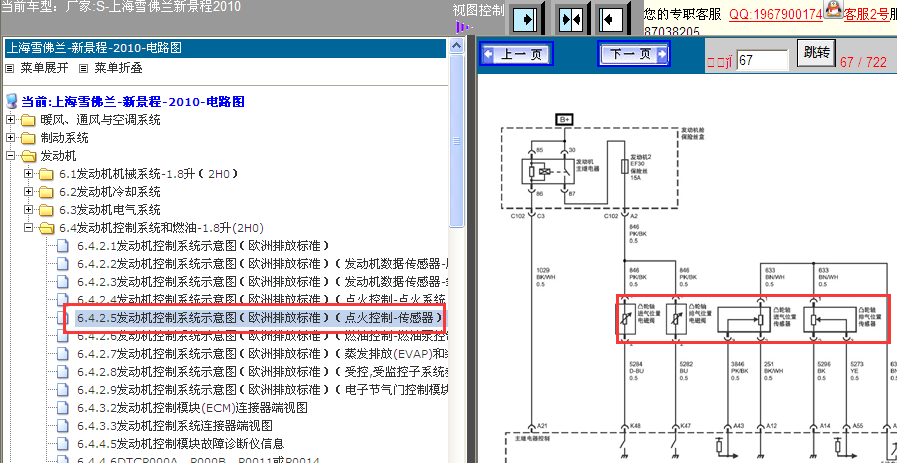The height and width of the screenshot is (463, 897).
Task: Open 6.4.3.2发动机控制模块(ECM)连接器端视图
Action: (192, 407)
